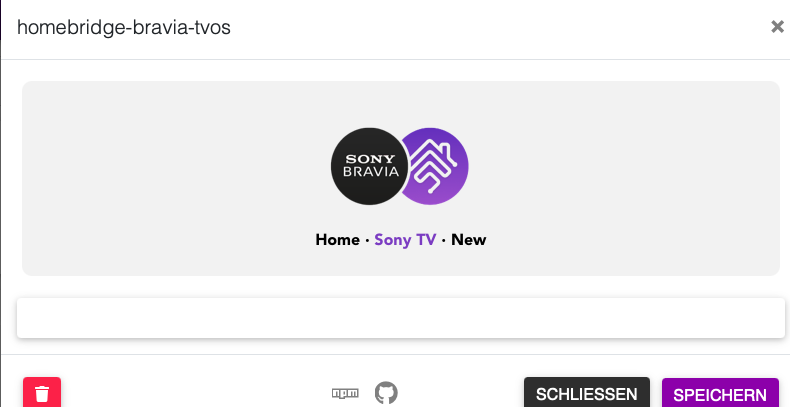Click the SCHLIESSEN button

587,393
